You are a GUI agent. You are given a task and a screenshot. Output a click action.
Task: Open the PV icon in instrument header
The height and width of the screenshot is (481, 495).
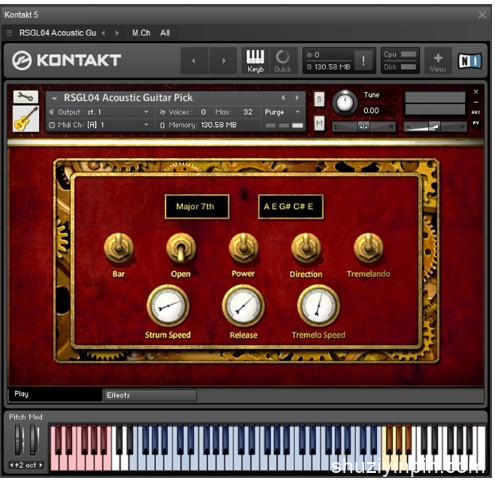(x=476, y=123)
